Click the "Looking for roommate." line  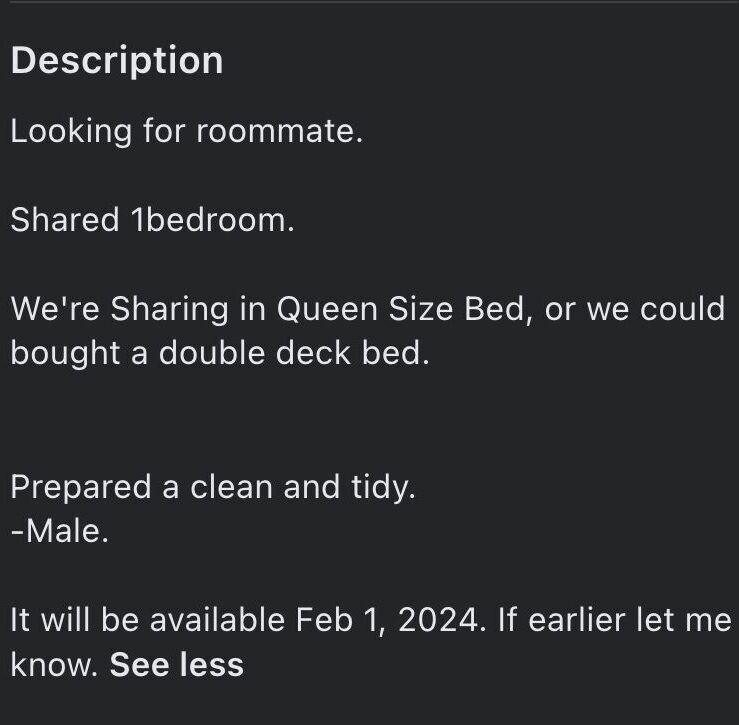tap(186, 131)
